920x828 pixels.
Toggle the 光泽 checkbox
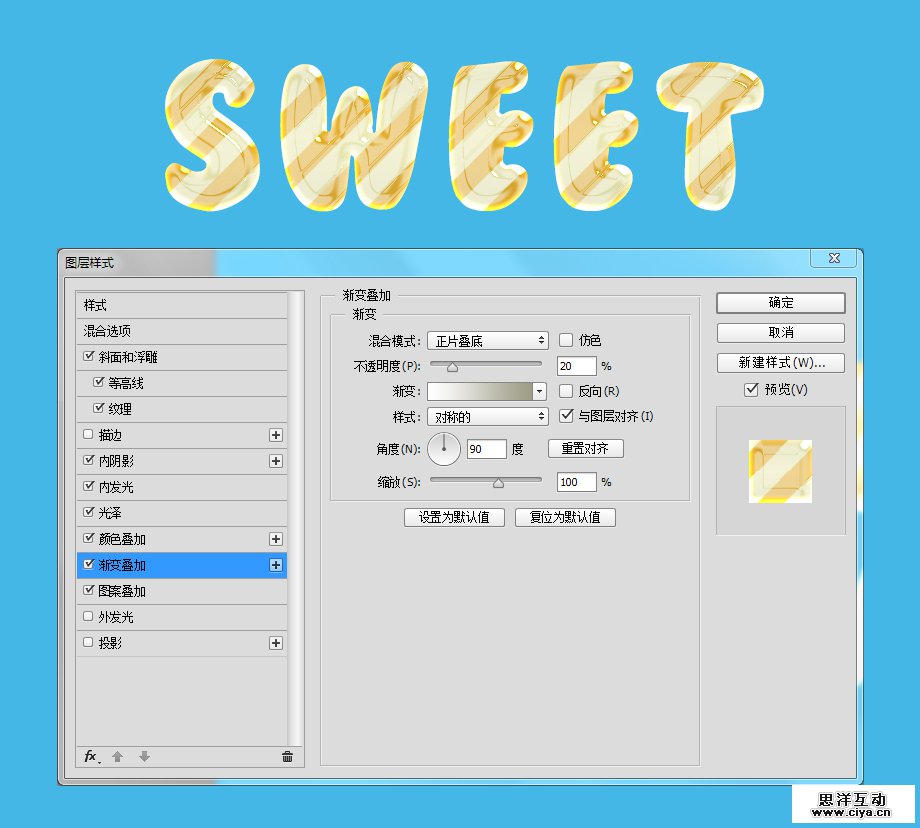89,512
